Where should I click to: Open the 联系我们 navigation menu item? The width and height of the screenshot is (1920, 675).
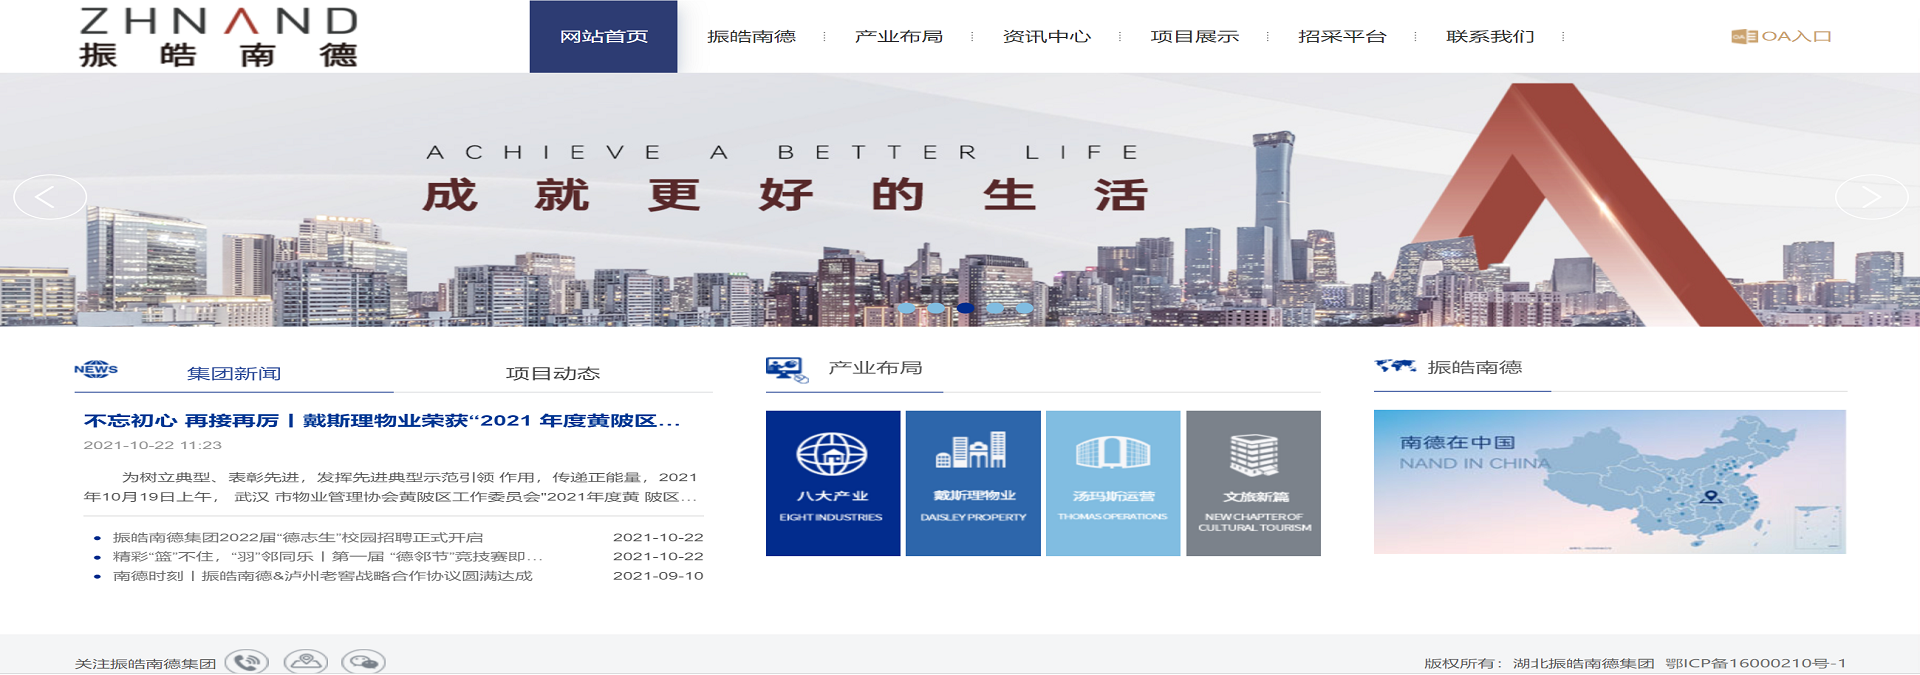(1490, 36)
